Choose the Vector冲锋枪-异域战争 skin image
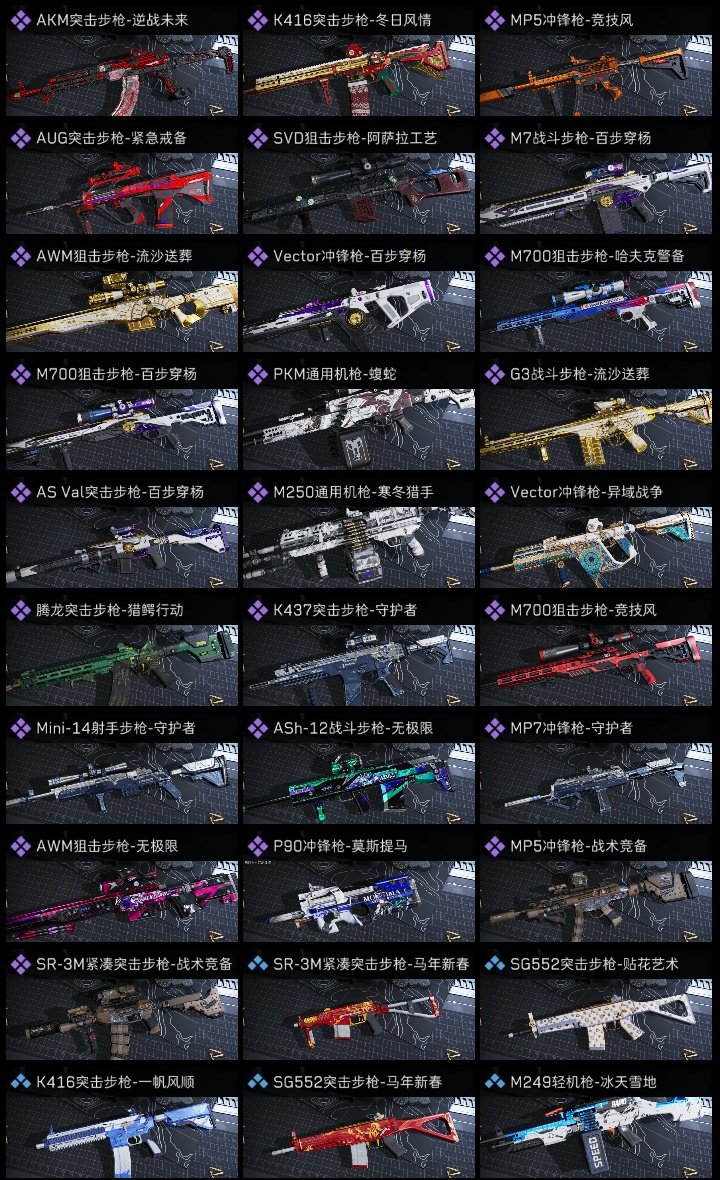Screen dimensions: 720x1180 [596, 547]
